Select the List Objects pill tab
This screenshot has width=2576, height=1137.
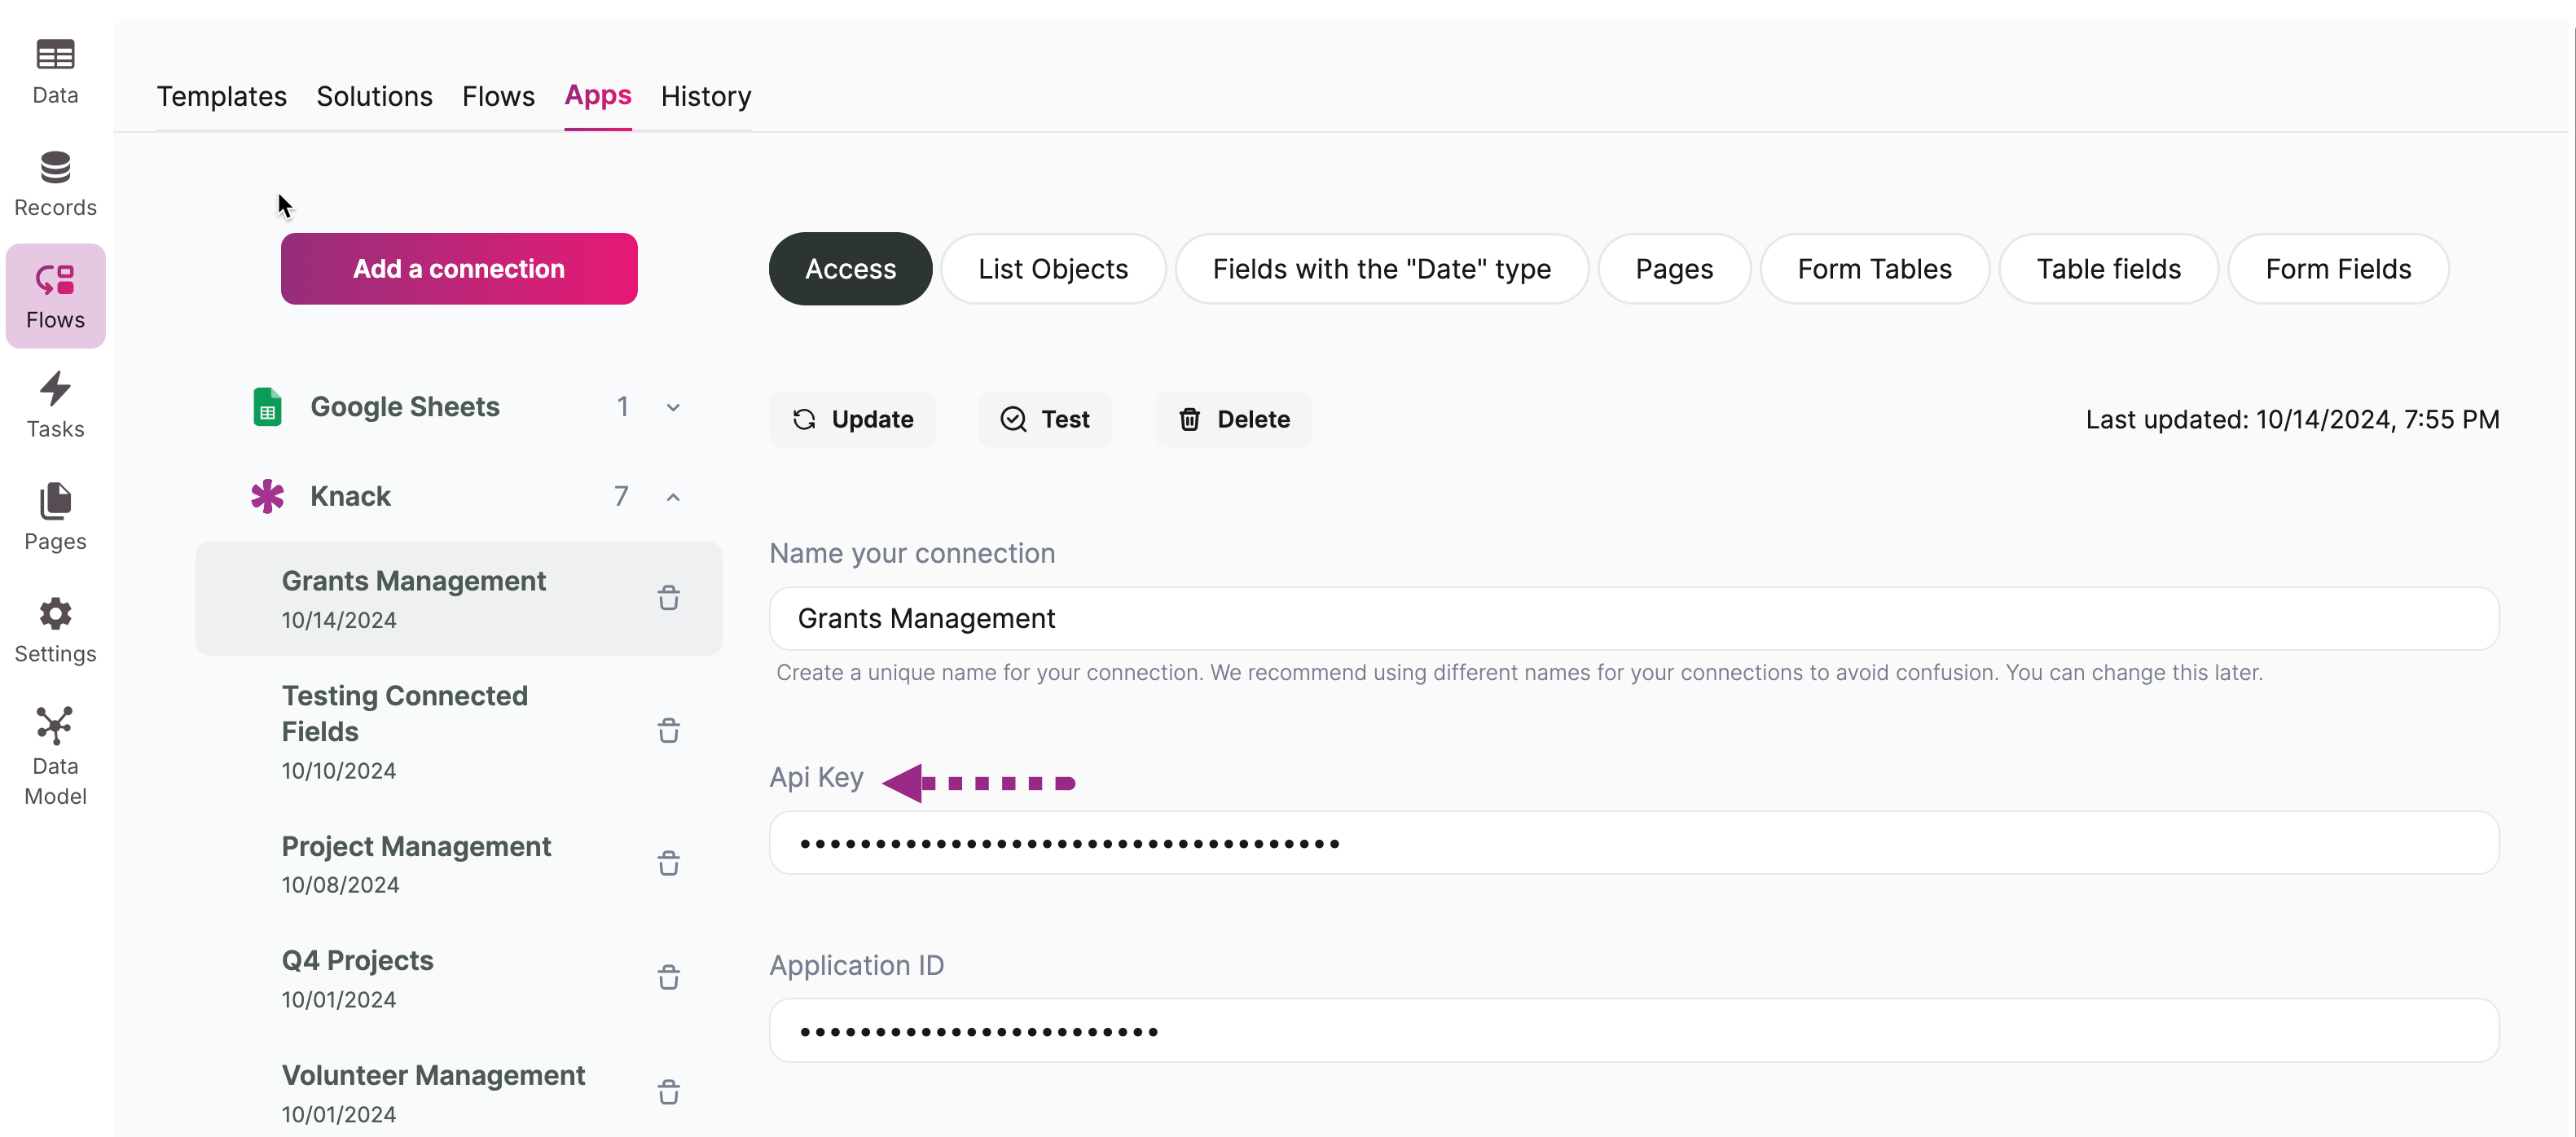[x=1052, y=269]
